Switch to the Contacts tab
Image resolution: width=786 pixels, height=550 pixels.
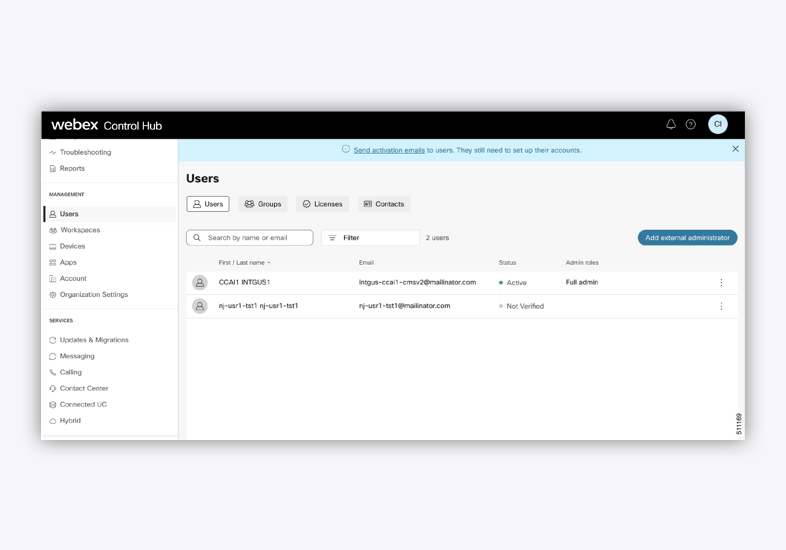384,204
